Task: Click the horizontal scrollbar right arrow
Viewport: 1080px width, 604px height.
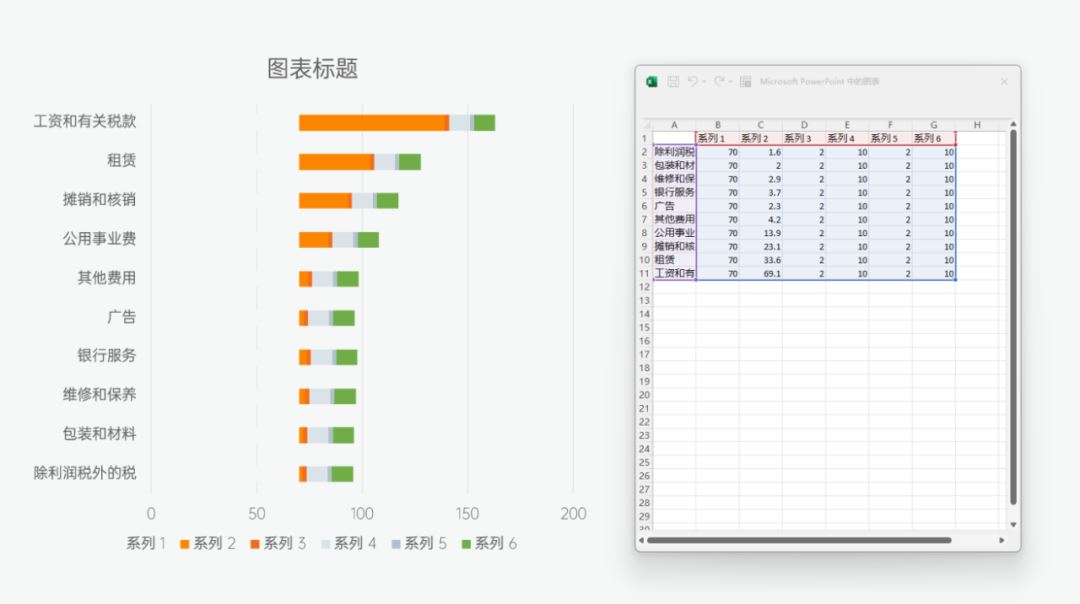Action: 1002,540
